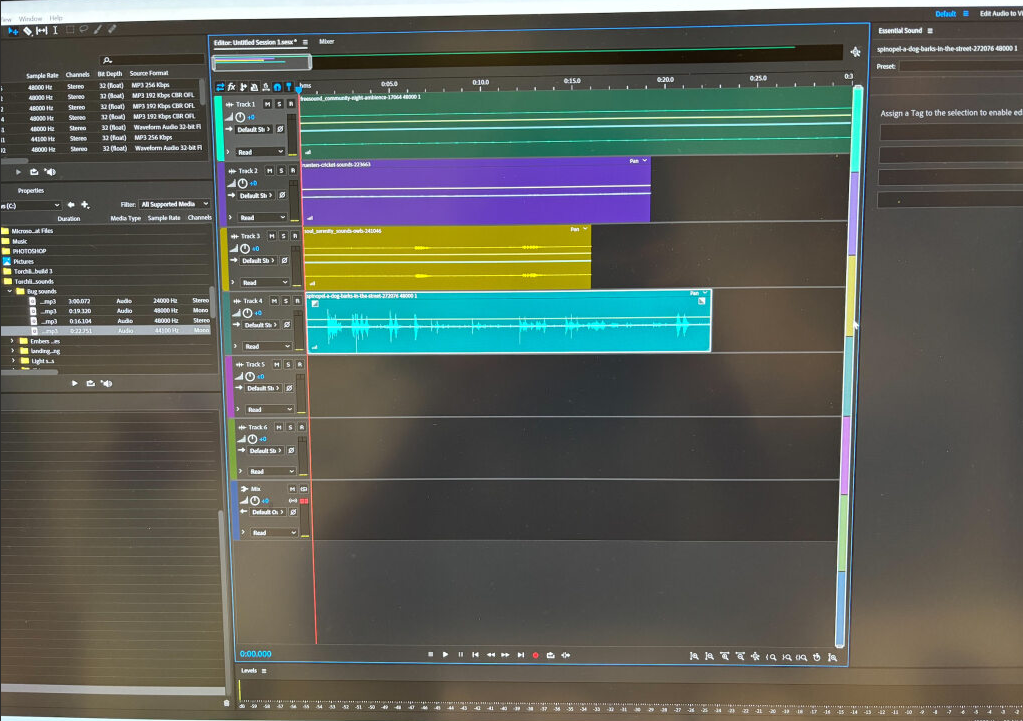Show the fx effects track controls

point(232,87)
